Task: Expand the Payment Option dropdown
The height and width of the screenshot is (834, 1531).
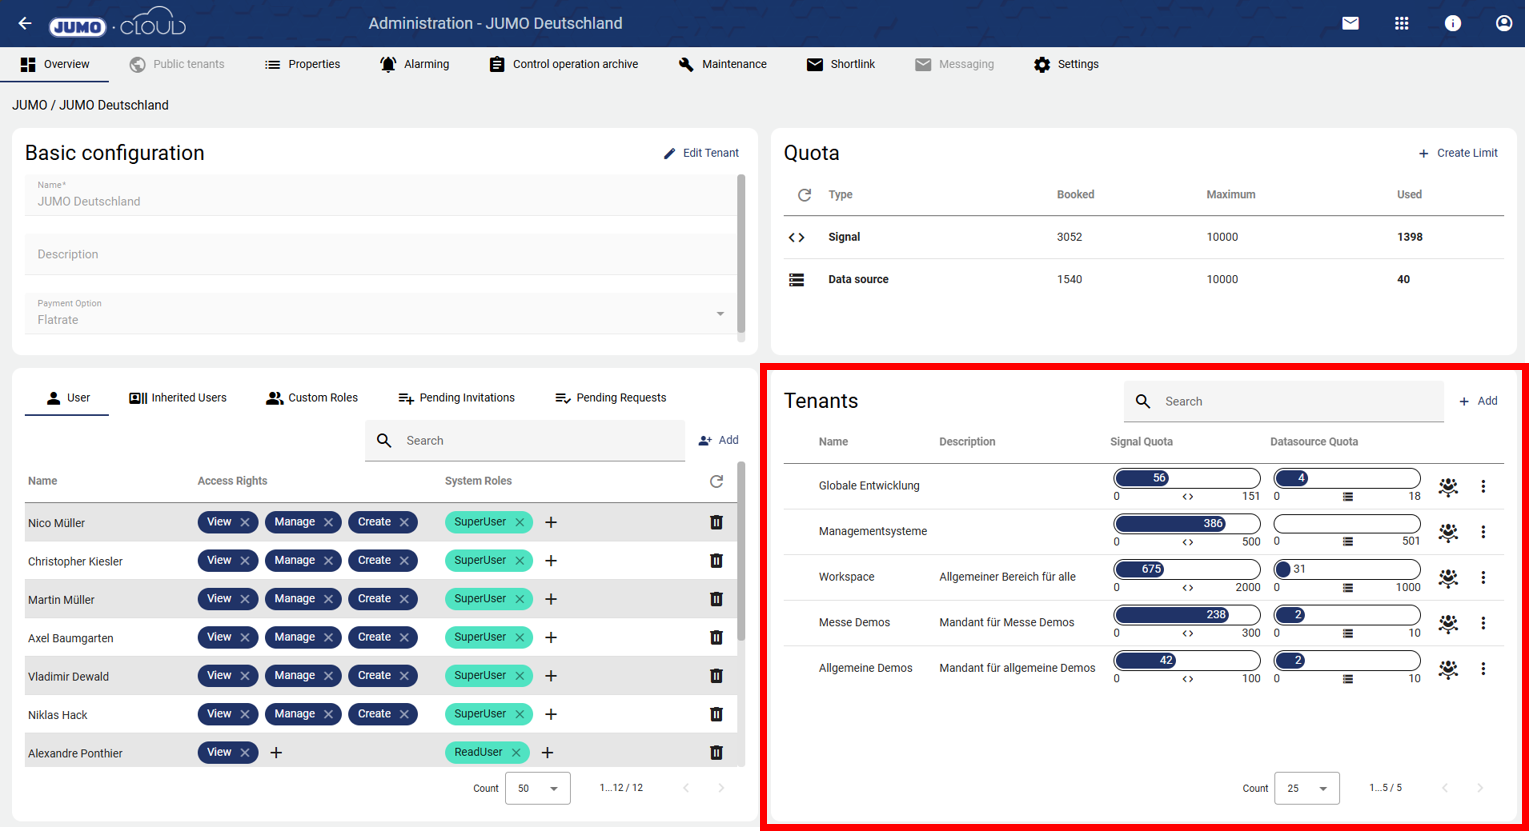Action: pos(719,314)
